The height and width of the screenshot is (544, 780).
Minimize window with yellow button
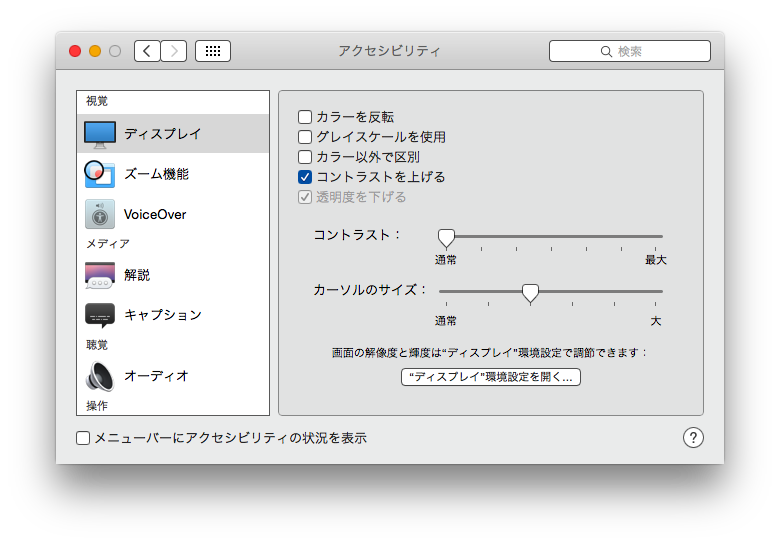[x=95, y=51]
